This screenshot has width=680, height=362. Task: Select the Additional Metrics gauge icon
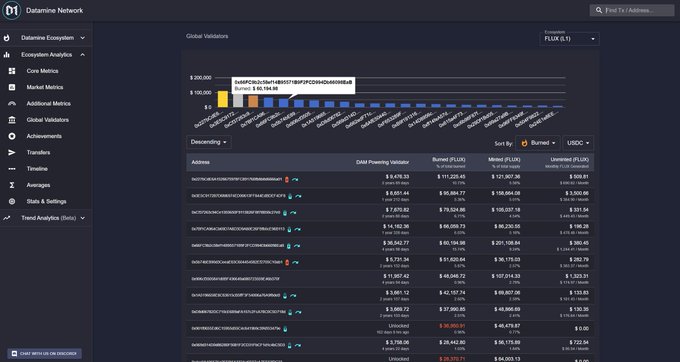click(x=12, y=104)
